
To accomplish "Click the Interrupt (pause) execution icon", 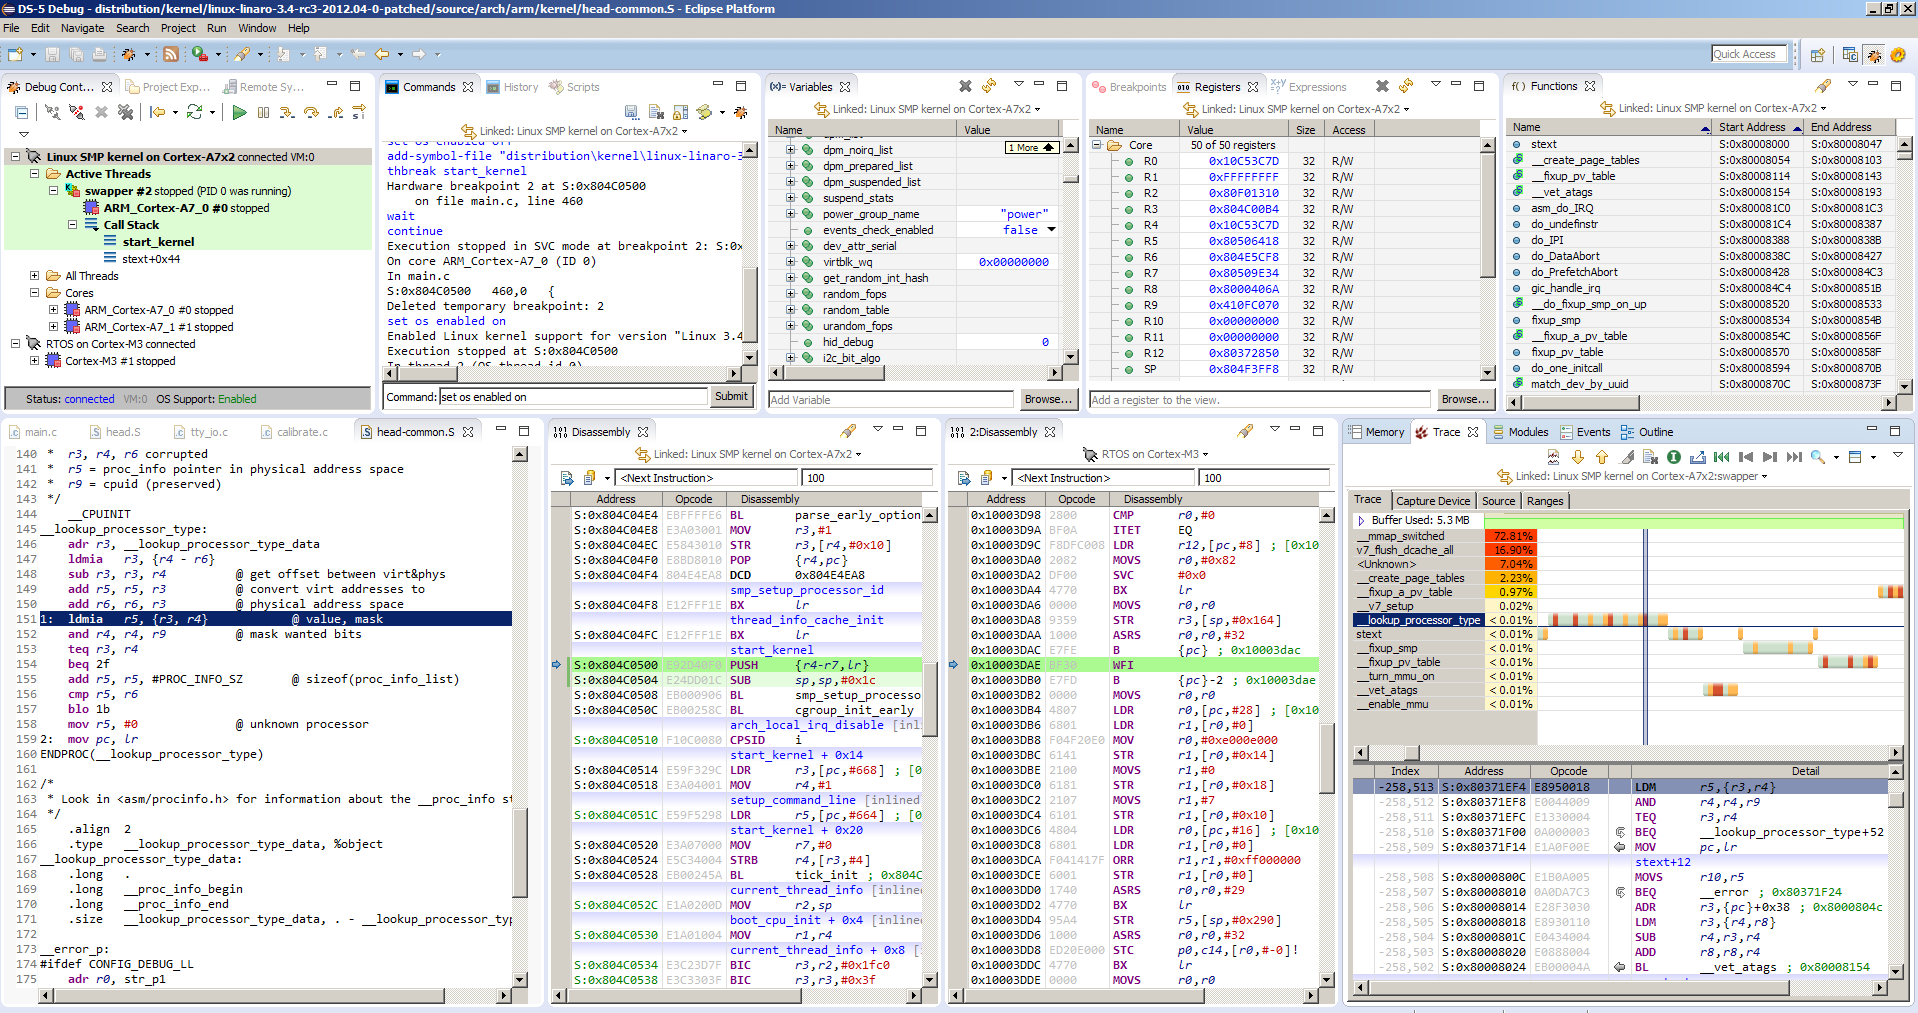I will point(263,113).
